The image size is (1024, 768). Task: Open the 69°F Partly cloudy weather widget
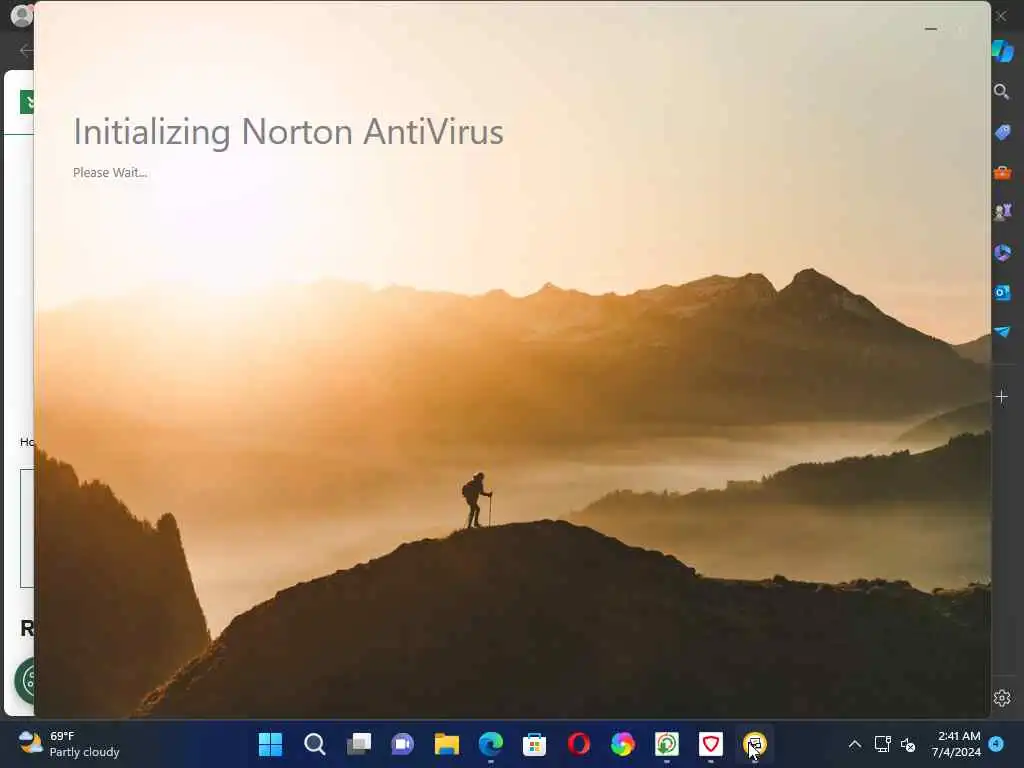coord(69,744)
